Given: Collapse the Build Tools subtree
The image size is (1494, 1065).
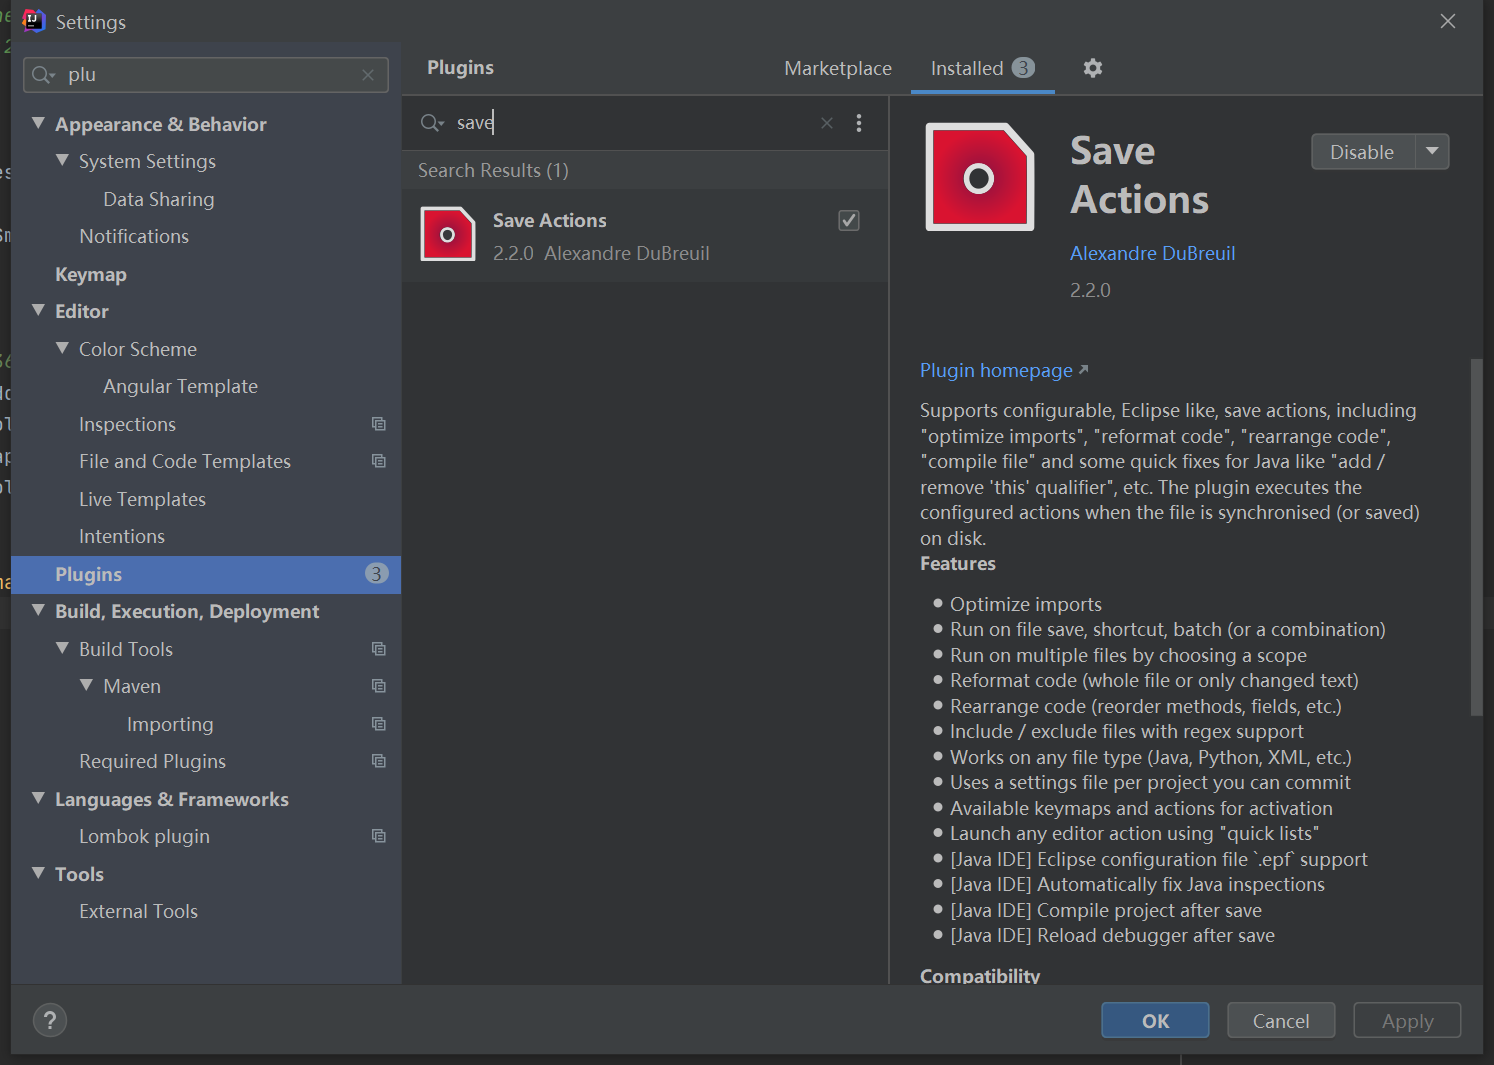Looking at the screenshot, I should click(63, 649).
